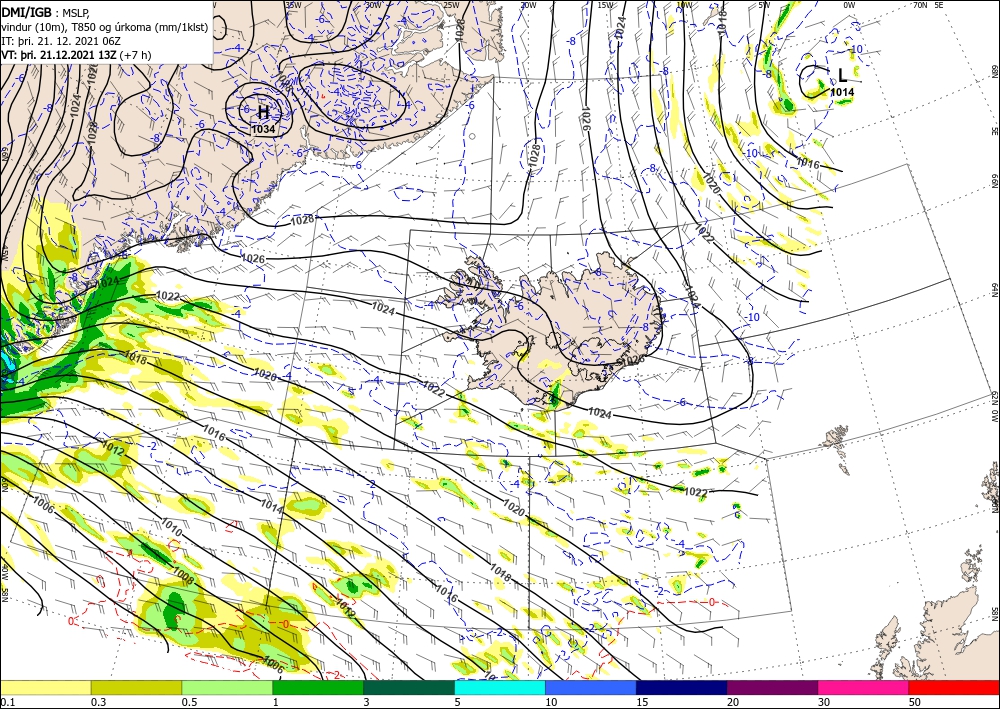The height and width of the screenshot is (709, 1000).
Task: Click the "15" legend value
Action: pos(642,702)
